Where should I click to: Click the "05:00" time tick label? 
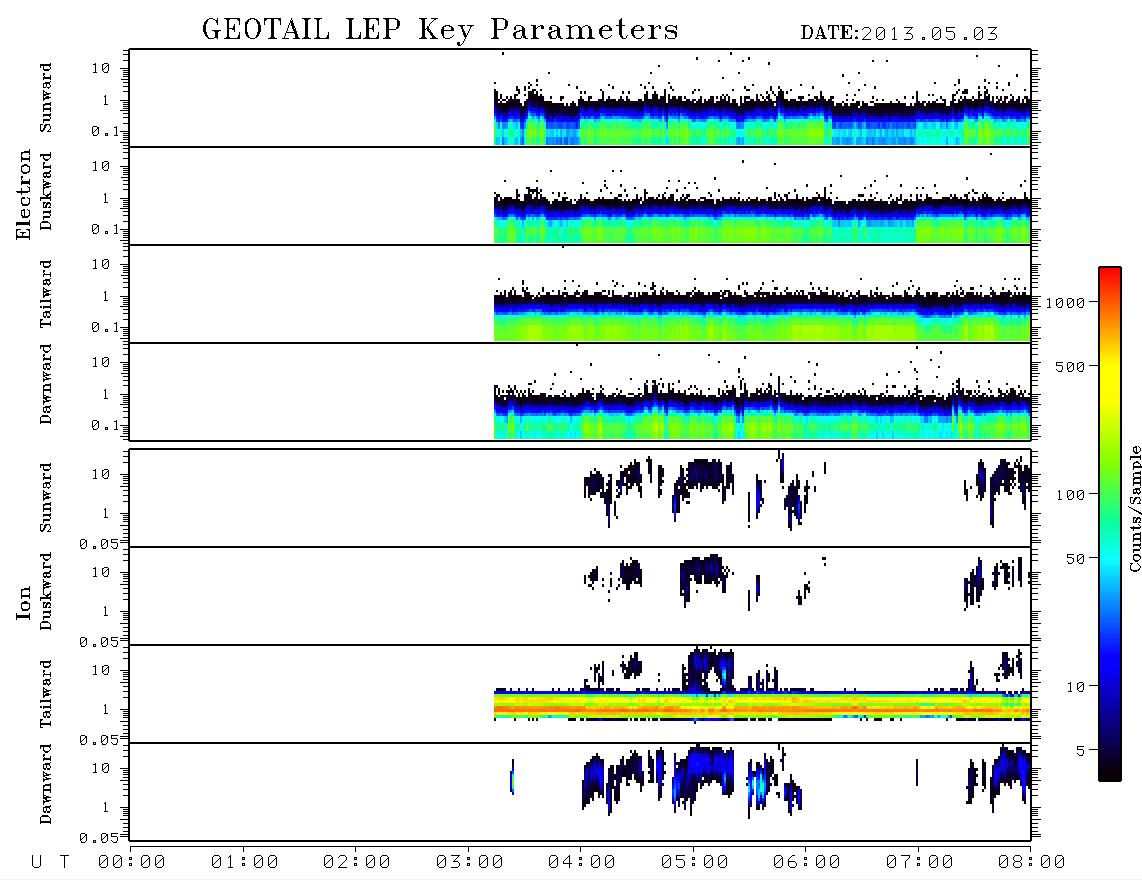tap(695, 862)
